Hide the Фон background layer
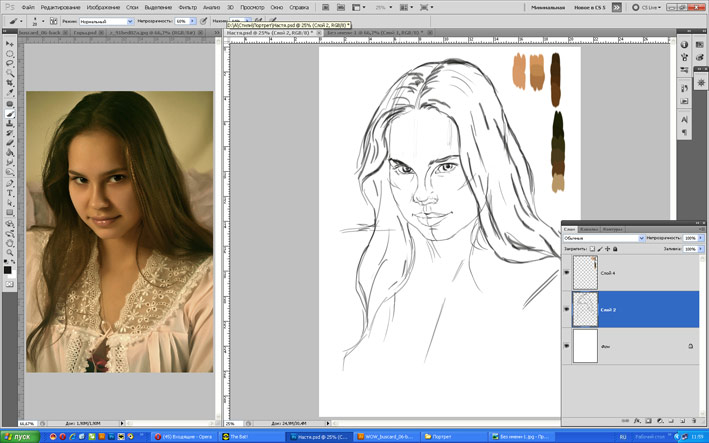 click(567, 346)
